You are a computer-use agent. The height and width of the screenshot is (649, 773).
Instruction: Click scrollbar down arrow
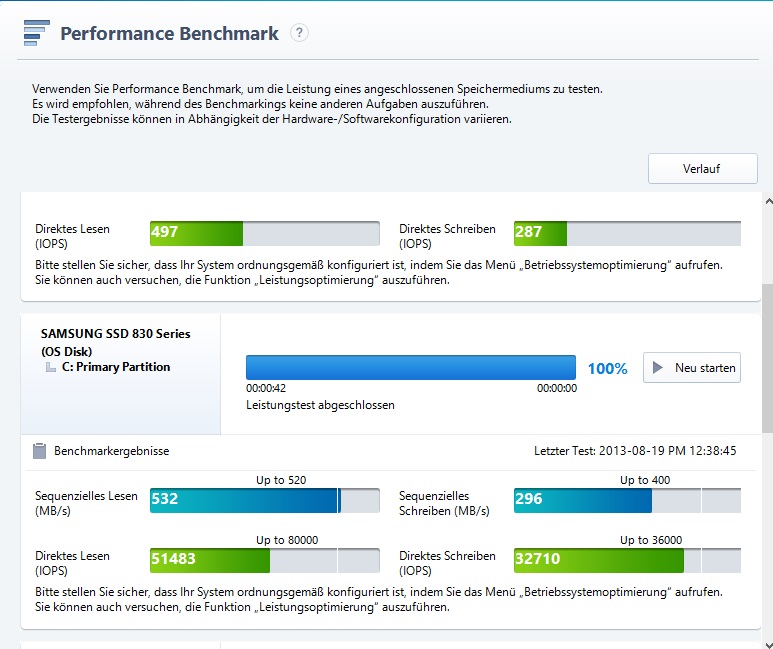click(768, 645)
